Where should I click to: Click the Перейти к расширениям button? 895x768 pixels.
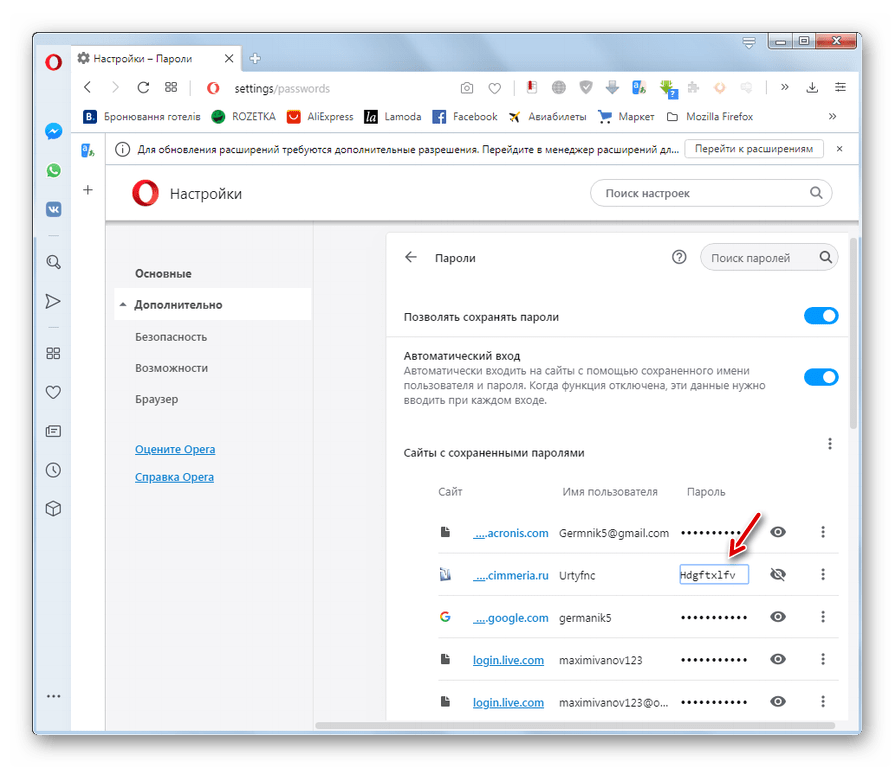tap(754, 149)
